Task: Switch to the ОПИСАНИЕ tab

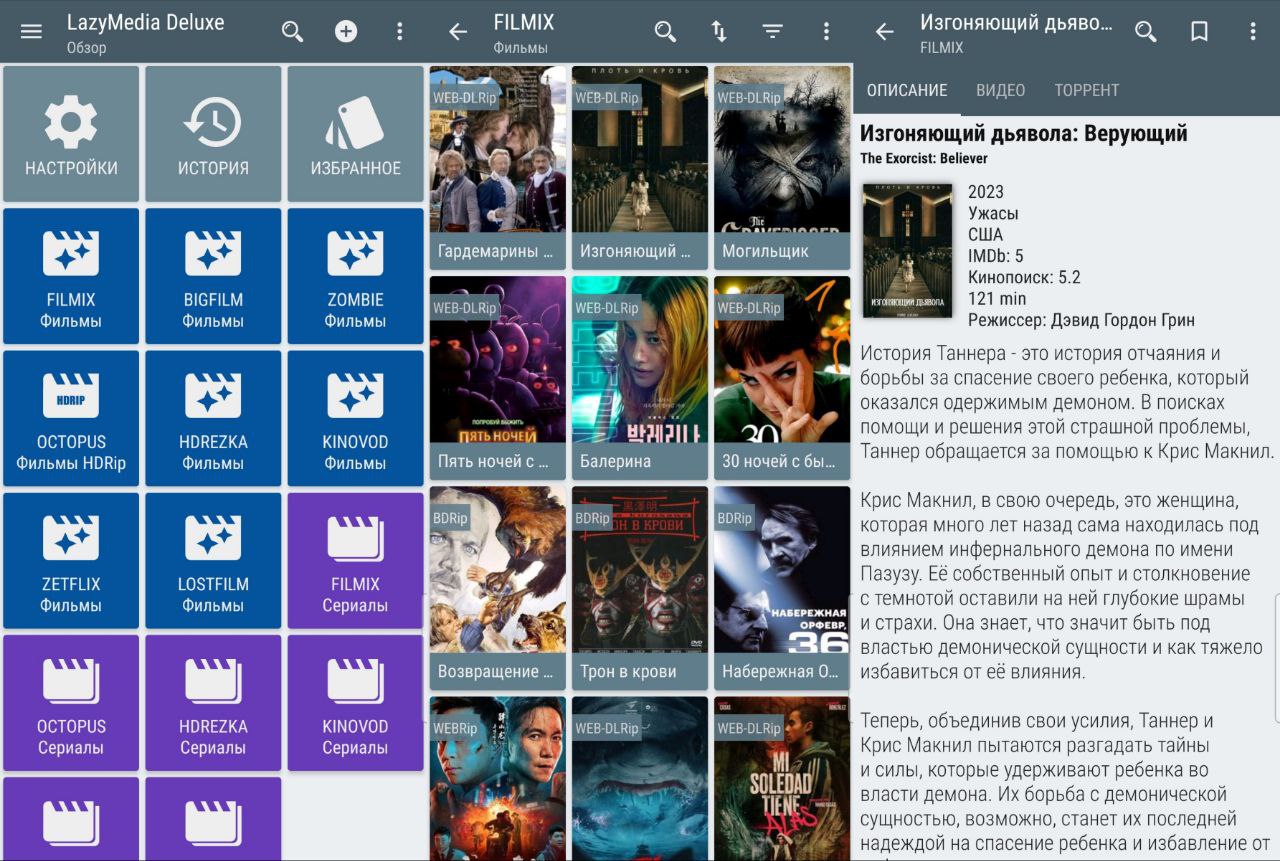Action: pyautogui.click(x=907, y=90)
